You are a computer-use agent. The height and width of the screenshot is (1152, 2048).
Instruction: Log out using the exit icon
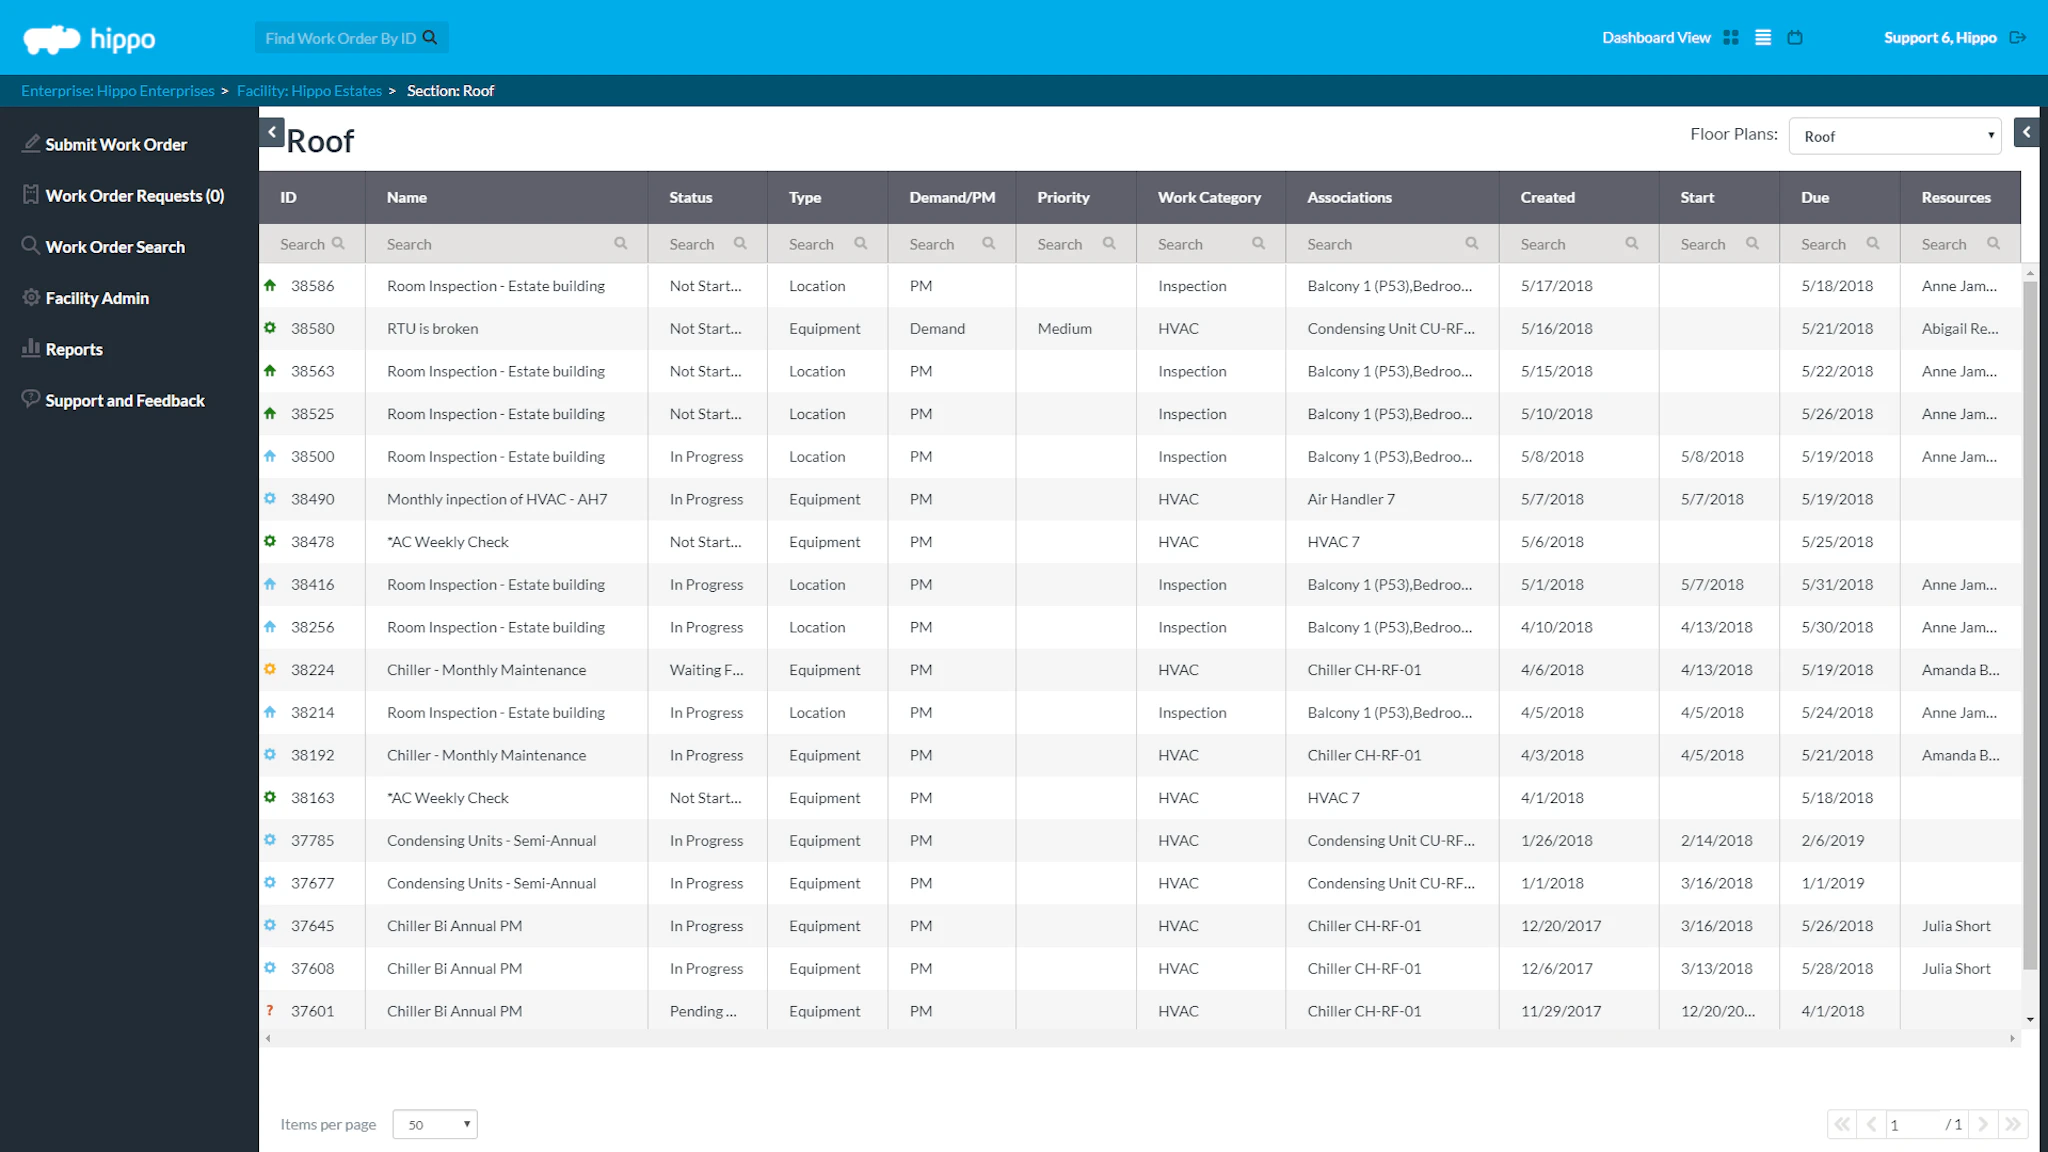tap(2018, 37)
